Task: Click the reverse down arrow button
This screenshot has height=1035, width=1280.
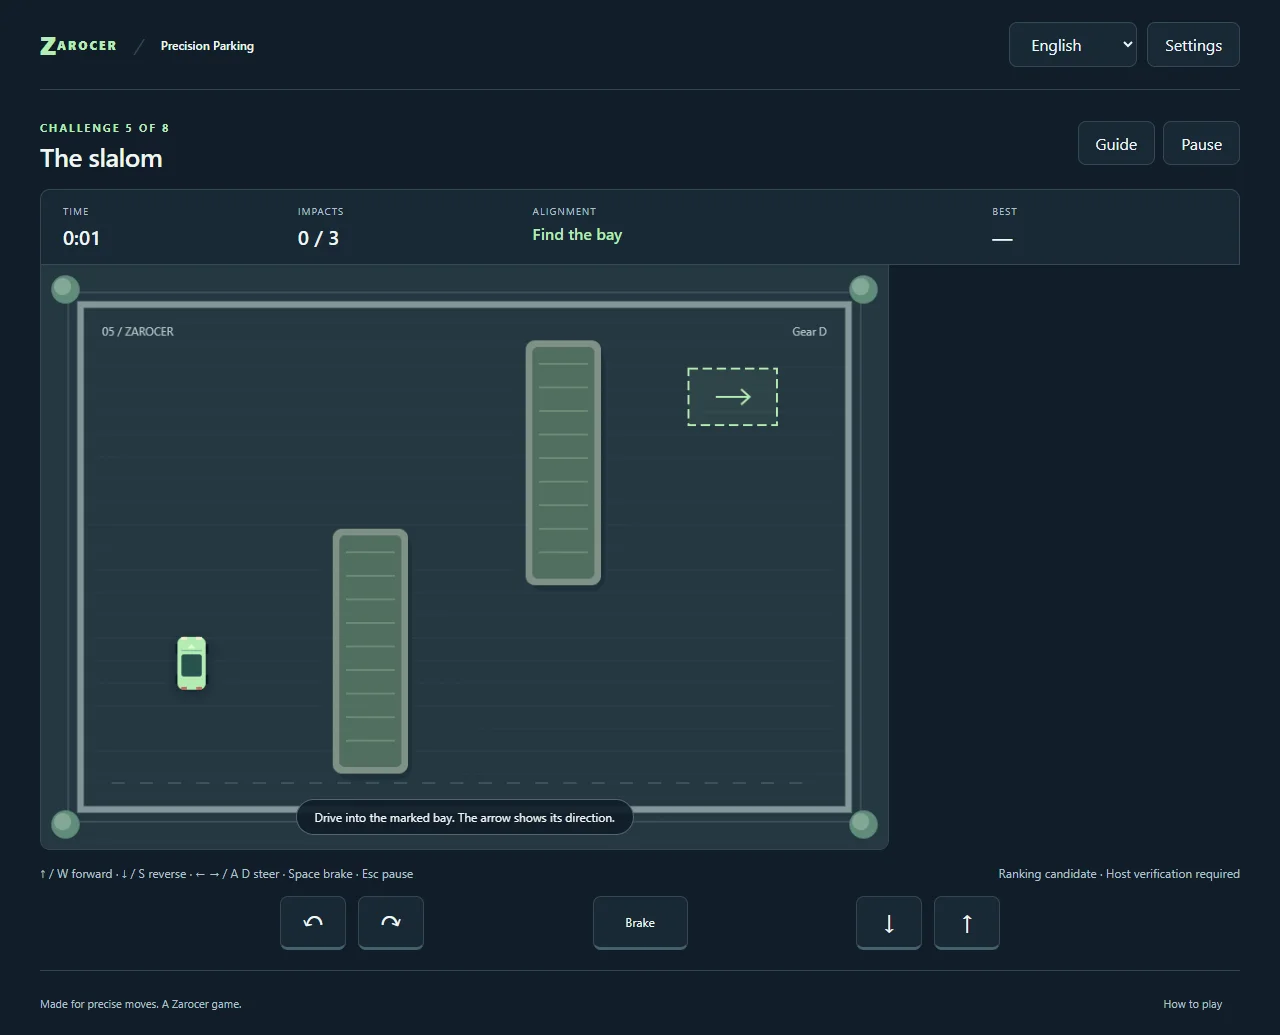Action: tap(889, 922)
